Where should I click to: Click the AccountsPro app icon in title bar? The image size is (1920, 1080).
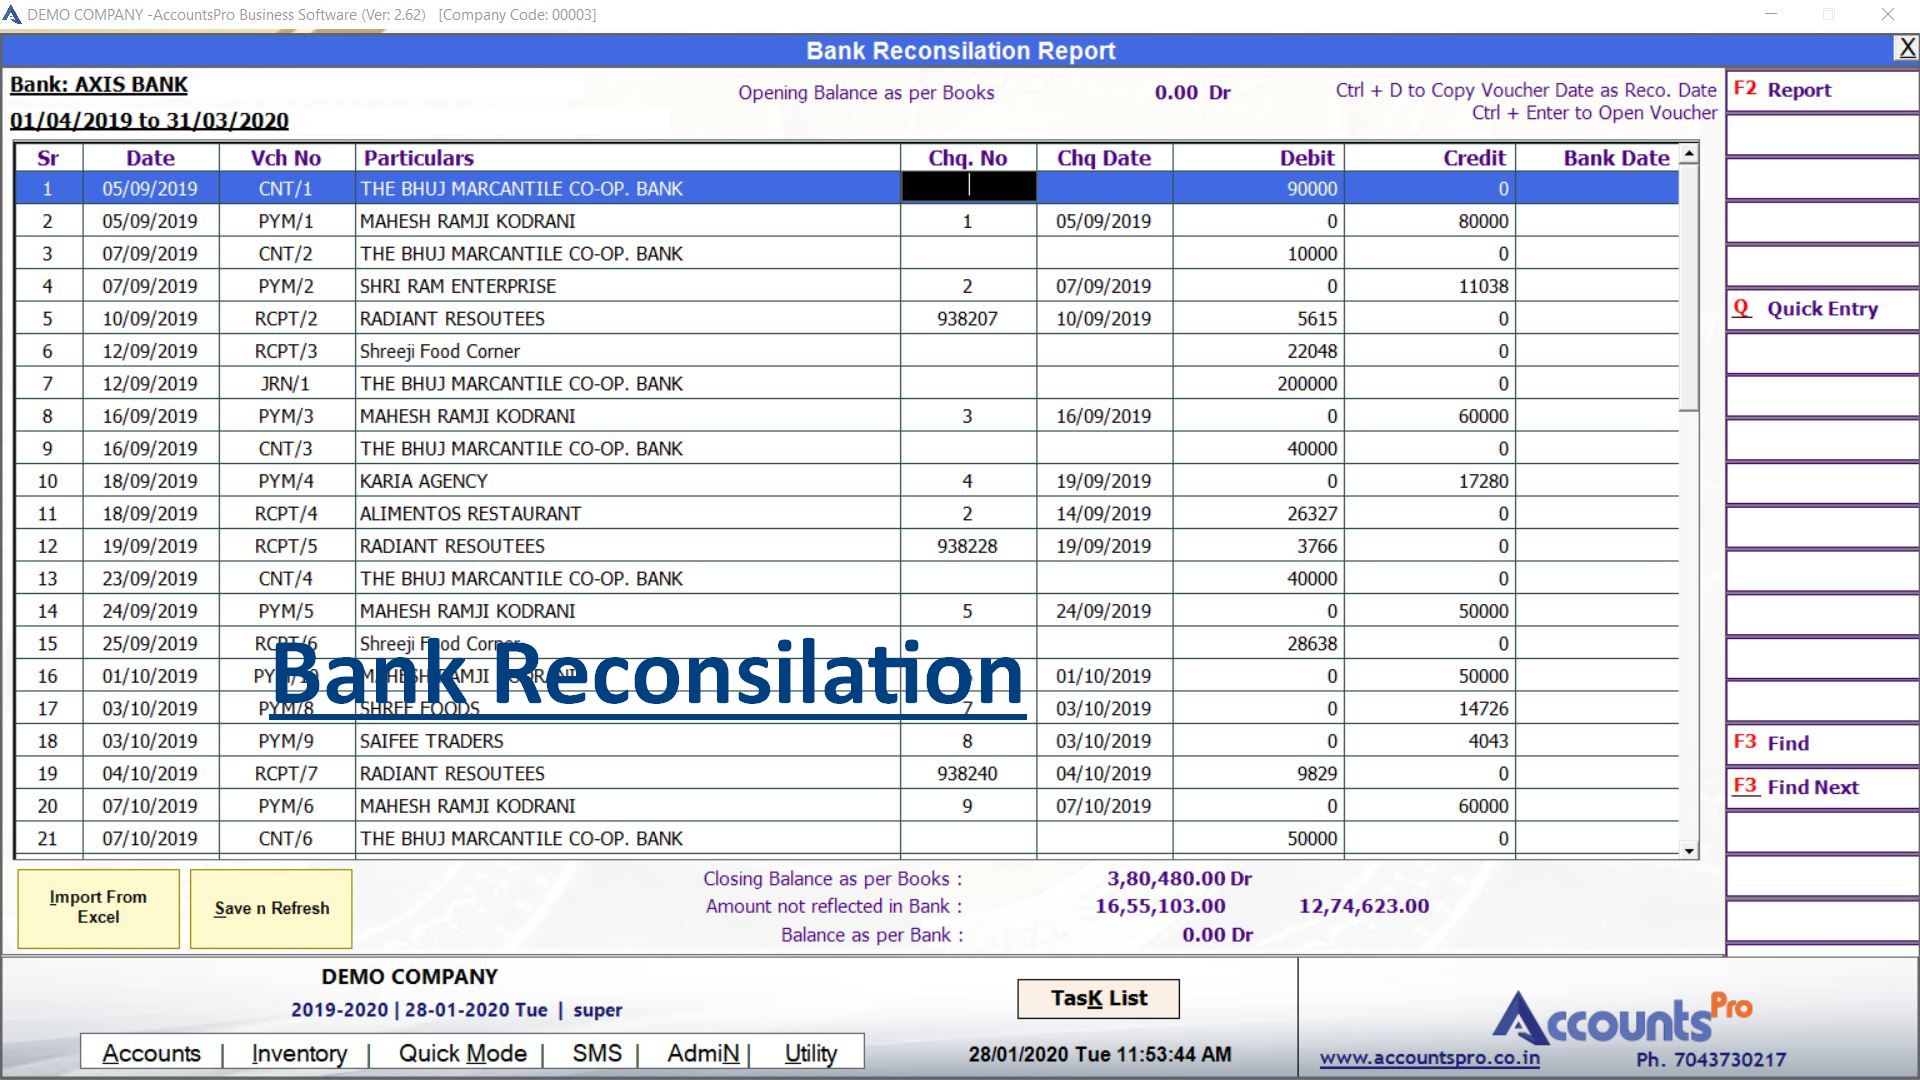[x=12, y=15]
